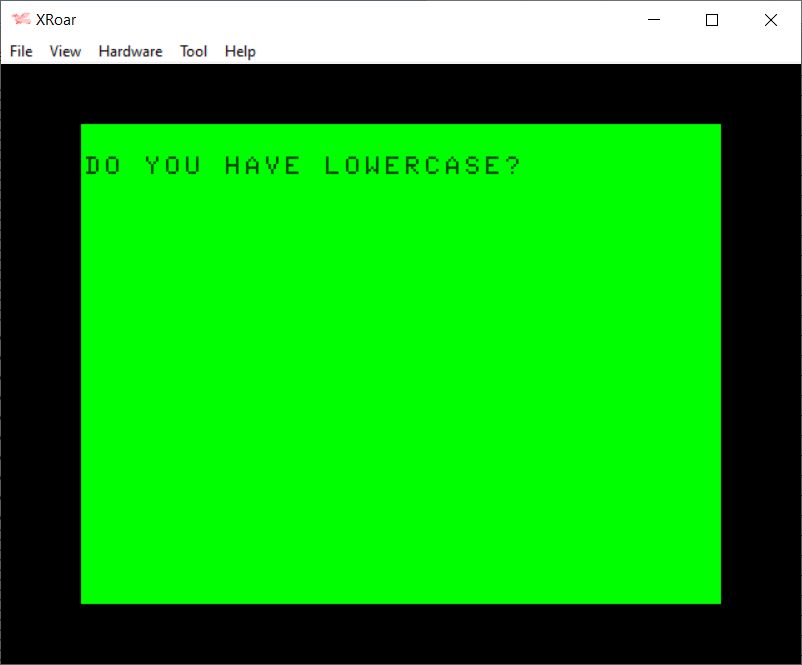This screenshot has width=802, height=665.
Task: Click the XRoar title text
Action: tap(56, 20)
